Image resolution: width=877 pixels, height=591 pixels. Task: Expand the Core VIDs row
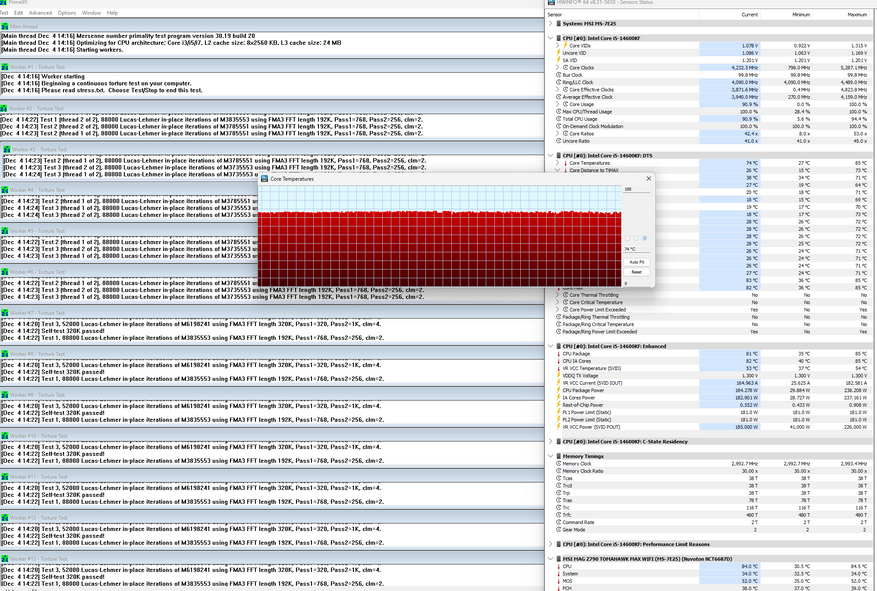click(x=558, y=45)
